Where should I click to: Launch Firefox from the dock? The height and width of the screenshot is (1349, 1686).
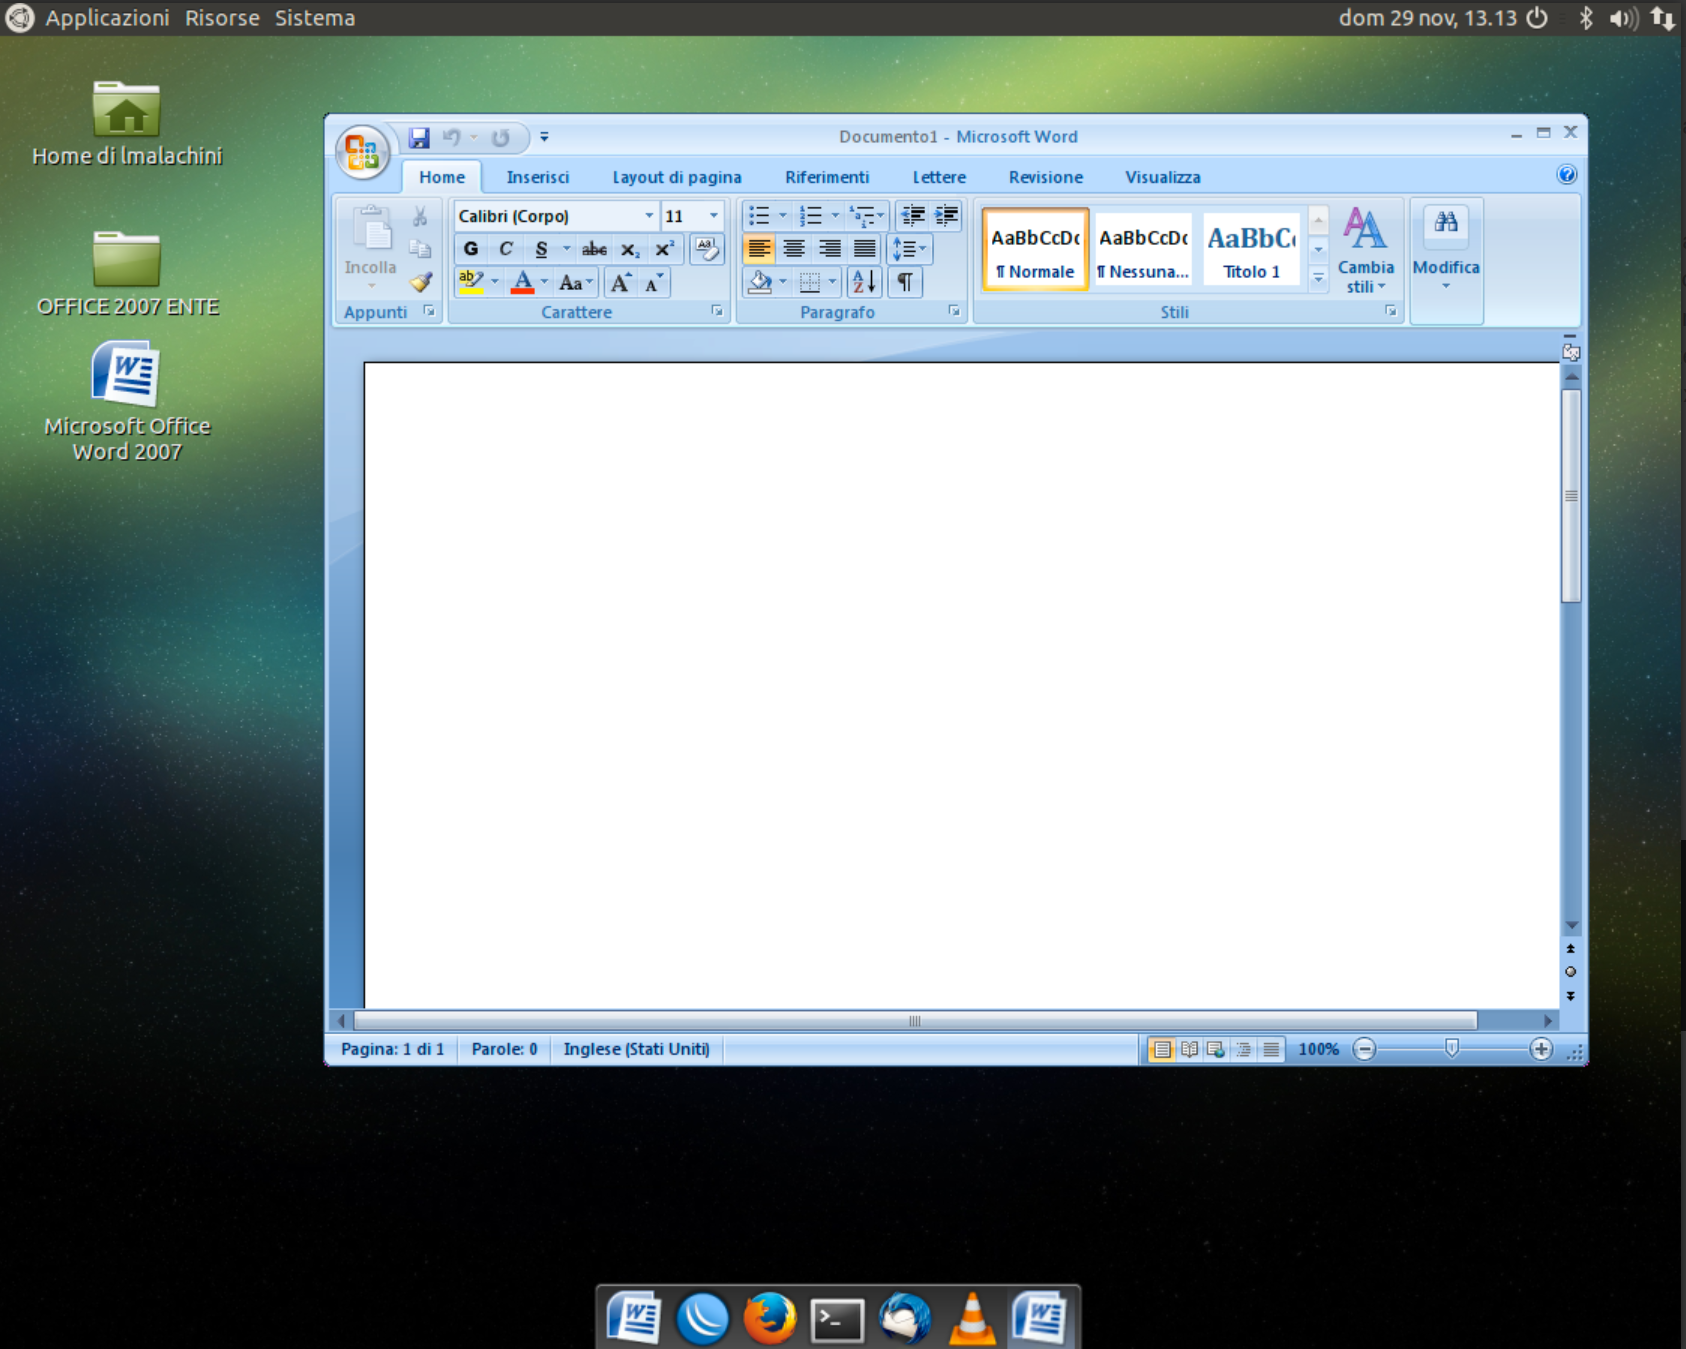769,1317
